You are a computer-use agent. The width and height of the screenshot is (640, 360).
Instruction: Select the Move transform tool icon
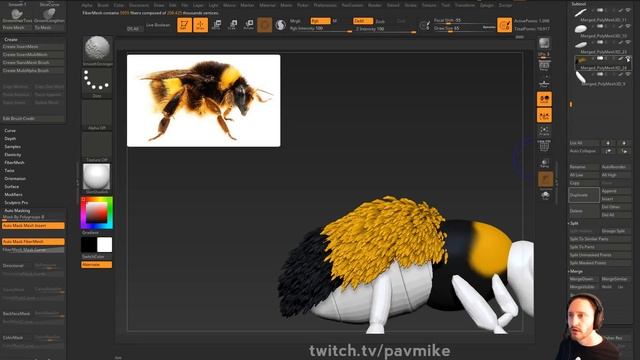click(x=217, y=25)
